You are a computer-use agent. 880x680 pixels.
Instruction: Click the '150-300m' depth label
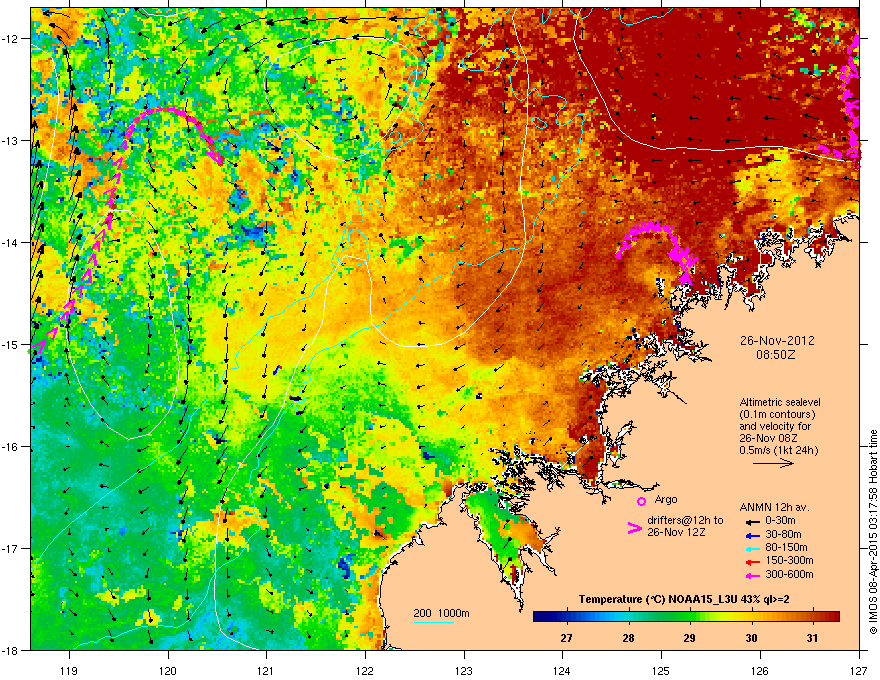tap(789, 560)
